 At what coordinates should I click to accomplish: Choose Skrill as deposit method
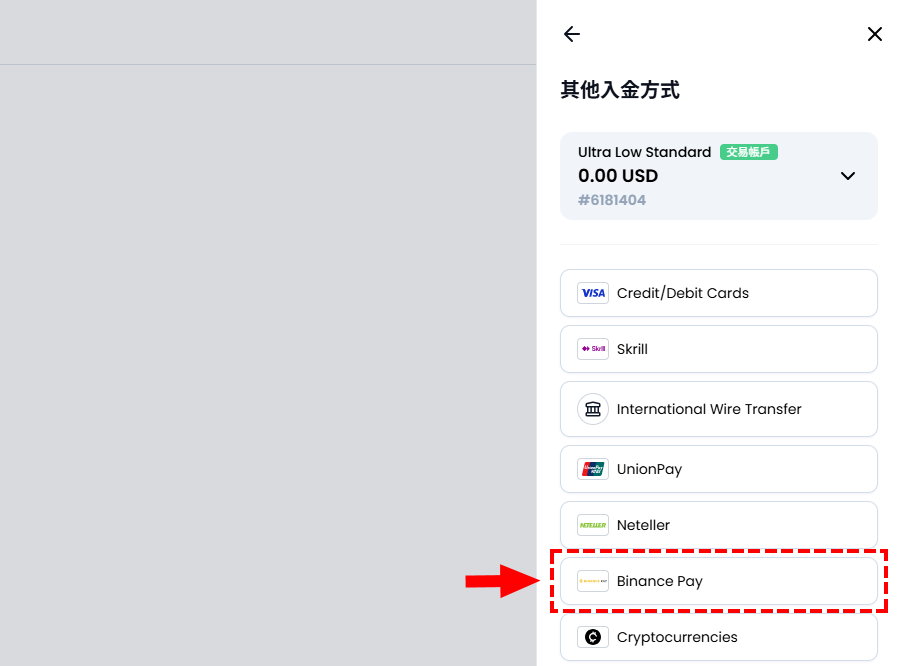pyautogui.click(x=632, y=349)
